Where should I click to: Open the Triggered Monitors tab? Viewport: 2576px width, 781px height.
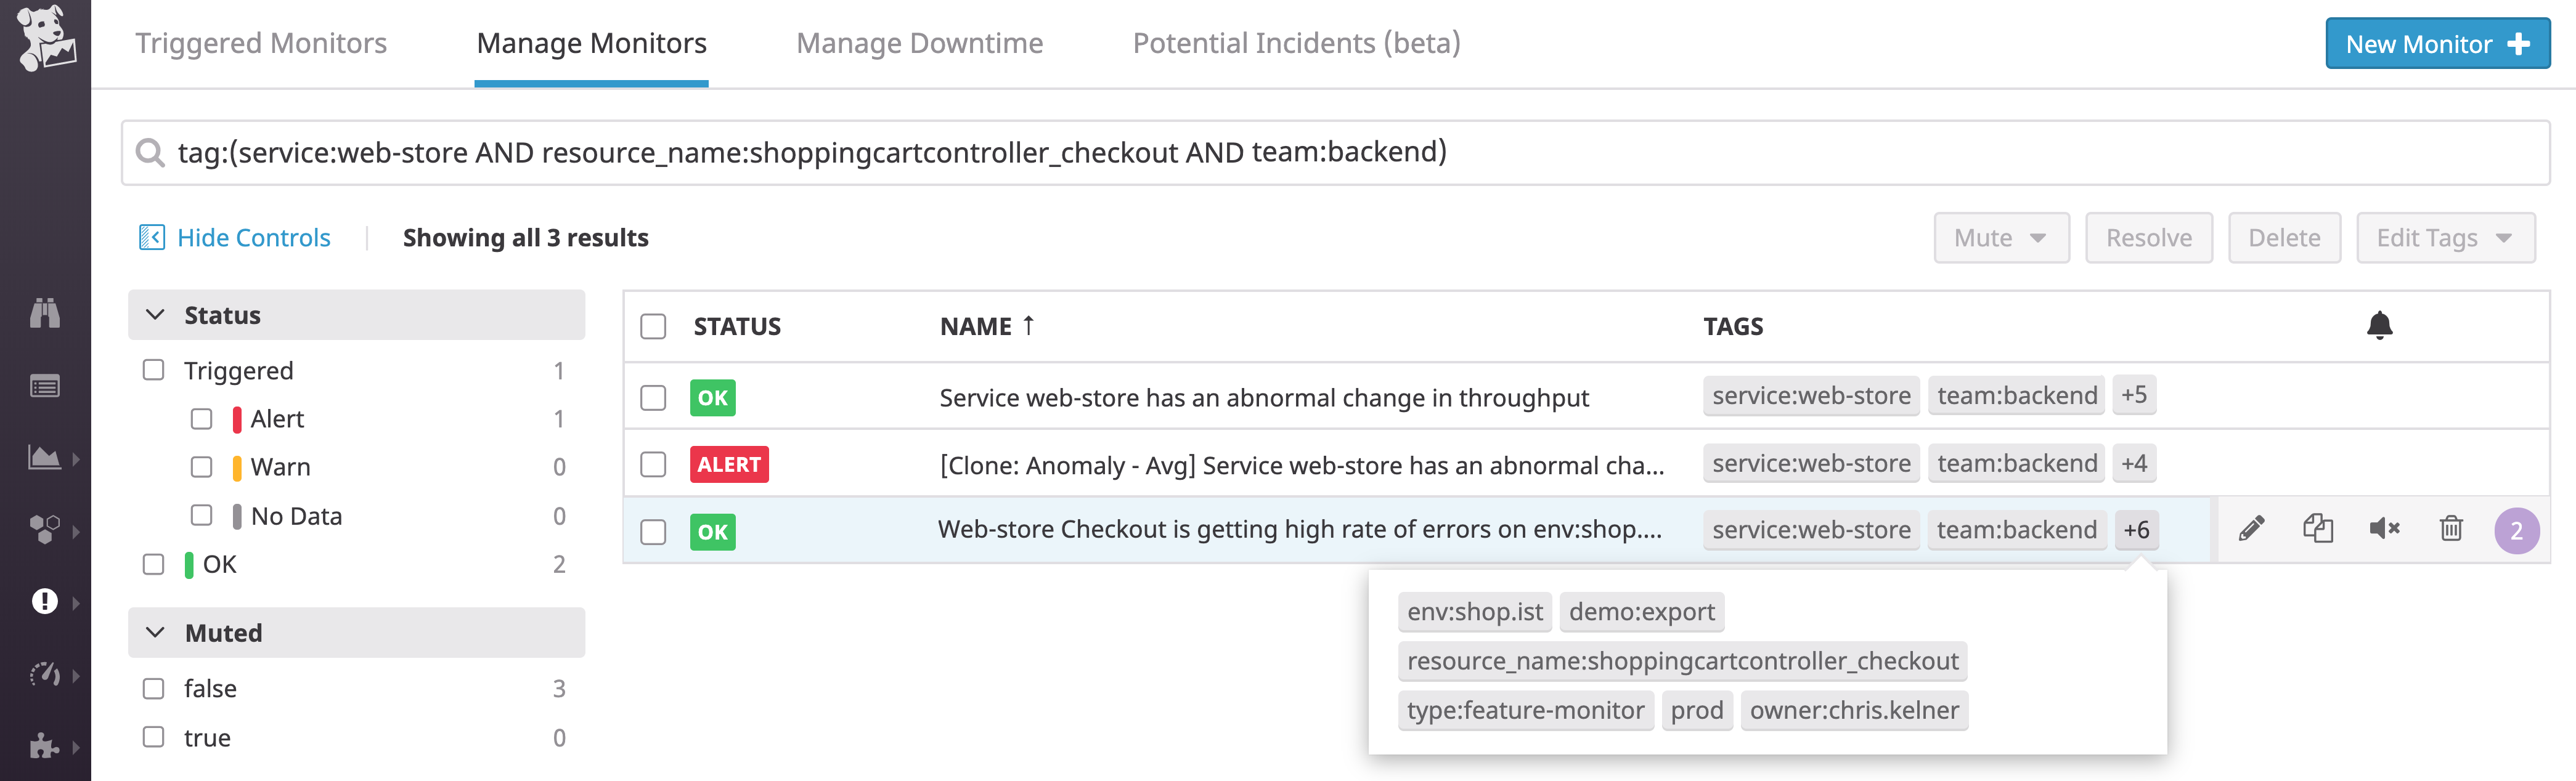click(x=261, y=43)
